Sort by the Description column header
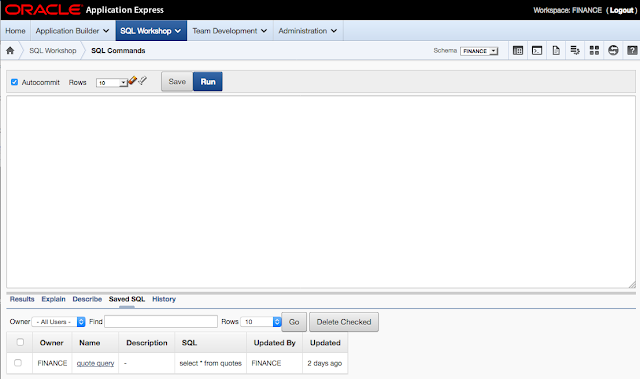Screen dimensions: 640x379 click(x=147, y=343)
